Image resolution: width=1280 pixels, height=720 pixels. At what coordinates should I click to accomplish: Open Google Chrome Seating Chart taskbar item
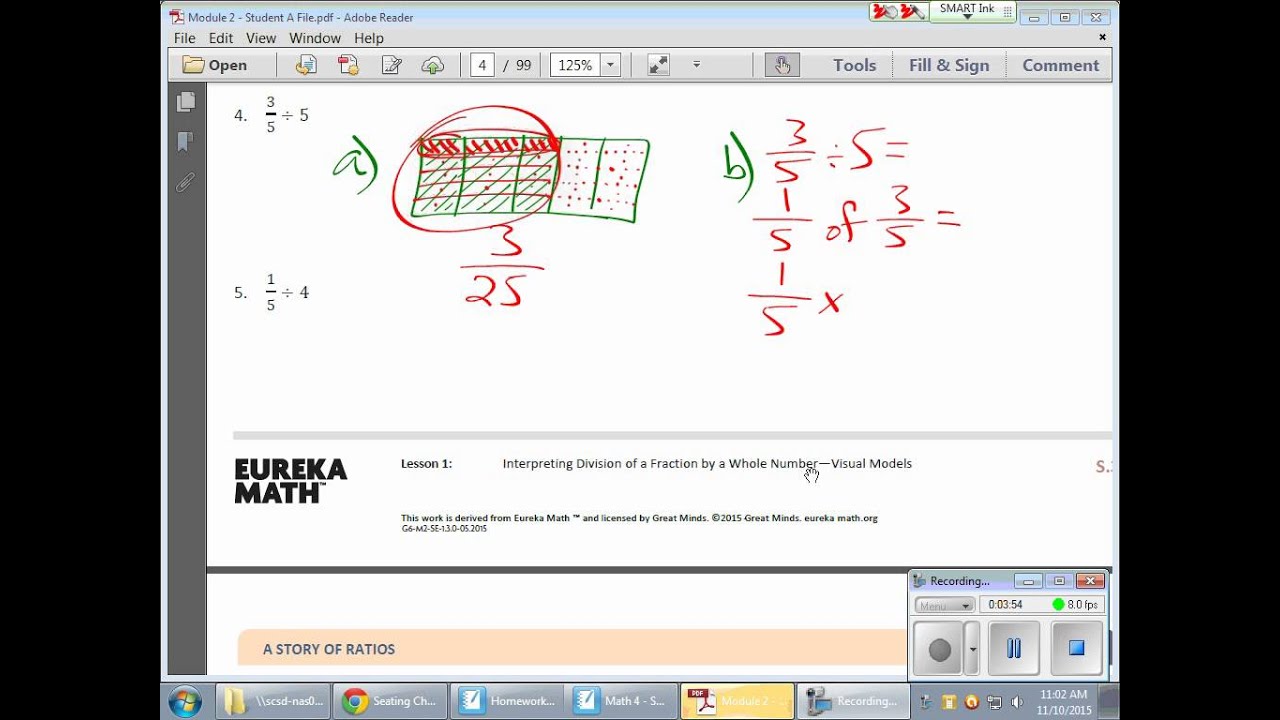coord(390,701)
